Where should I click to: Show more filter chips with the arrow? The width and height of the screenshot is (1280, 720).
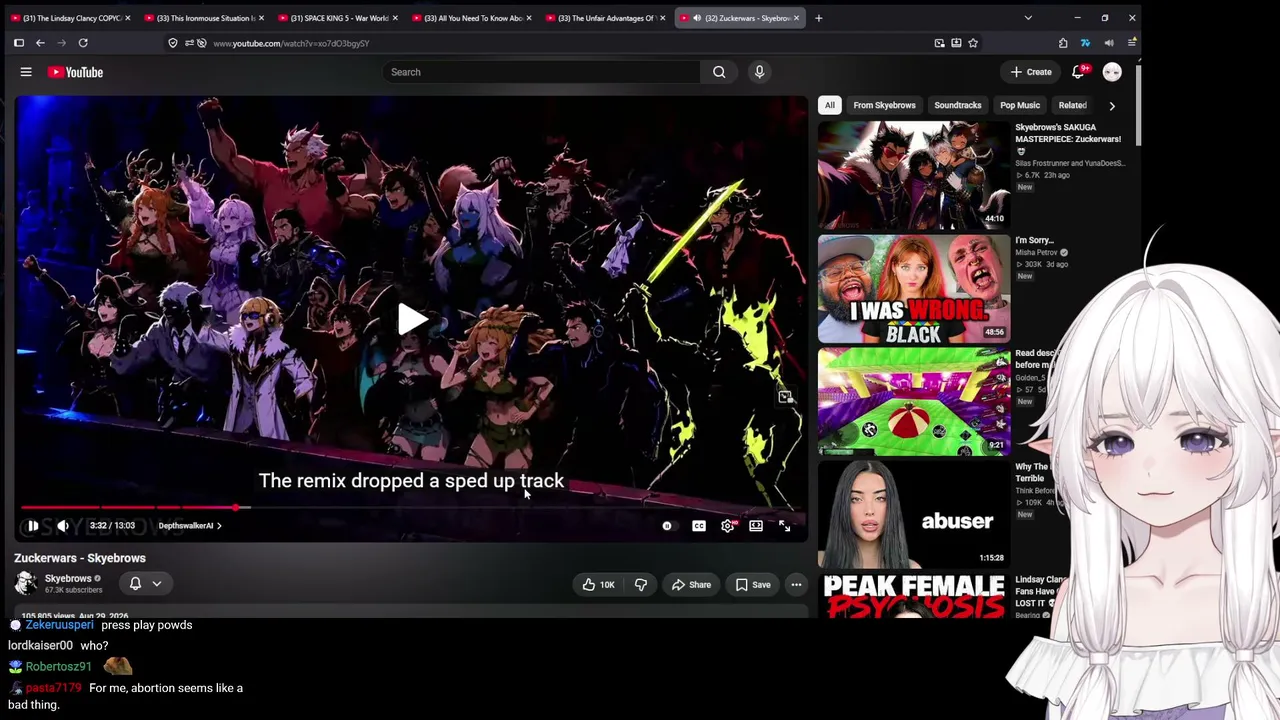tap(1111, 105)
